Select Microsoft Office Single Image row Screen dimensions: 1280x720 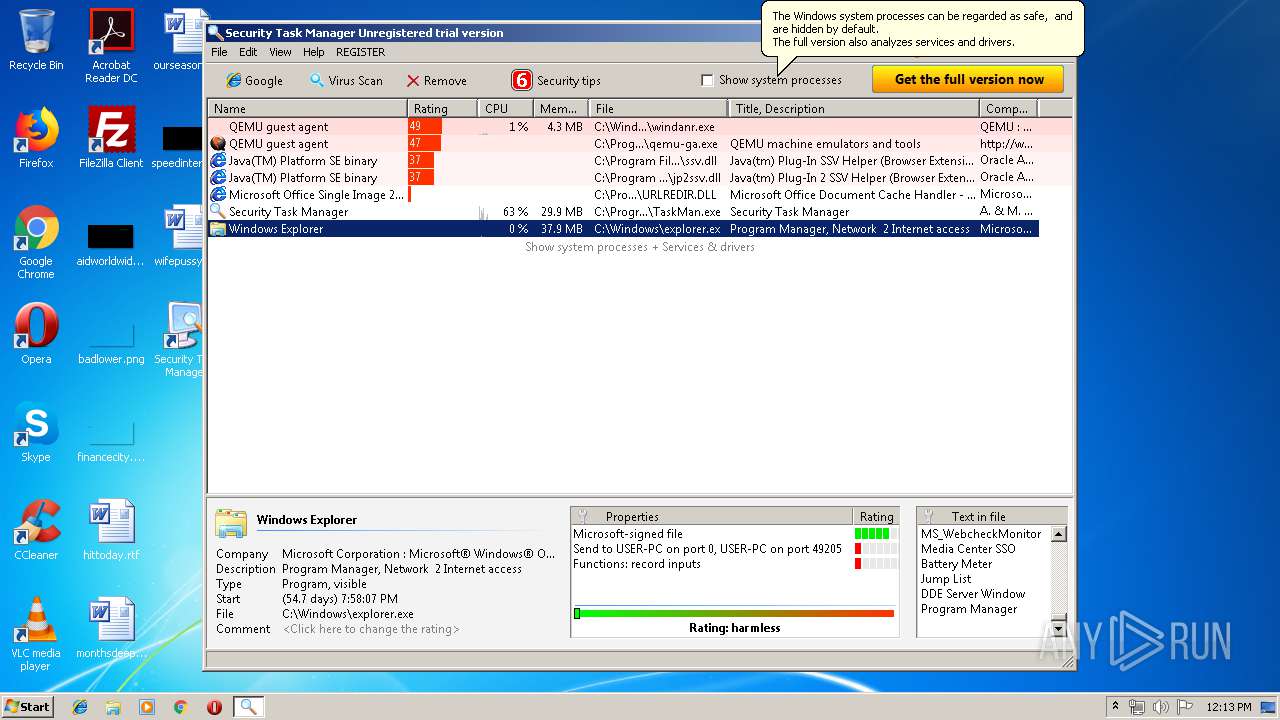623,195
